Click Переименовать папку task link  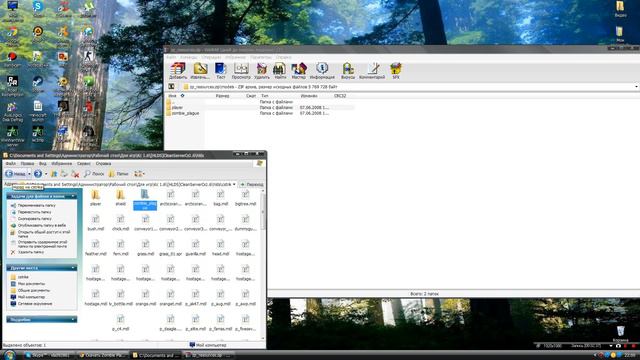[36, 206]
